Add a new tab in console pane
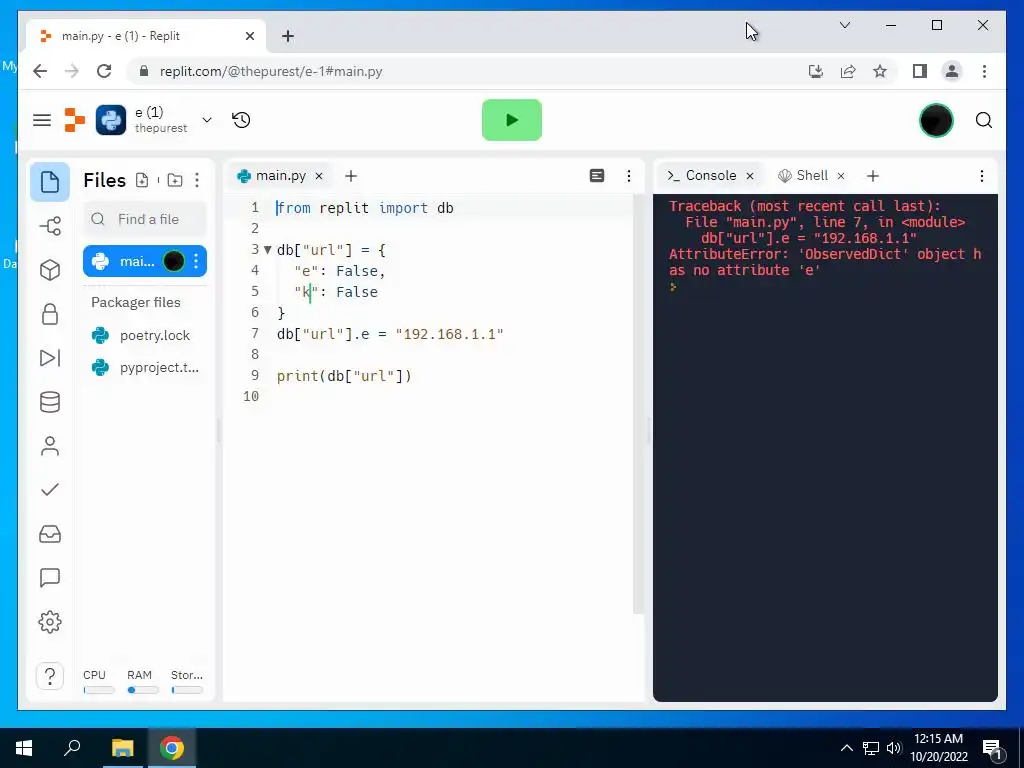The image size is (1024, 768). point(872,176)
